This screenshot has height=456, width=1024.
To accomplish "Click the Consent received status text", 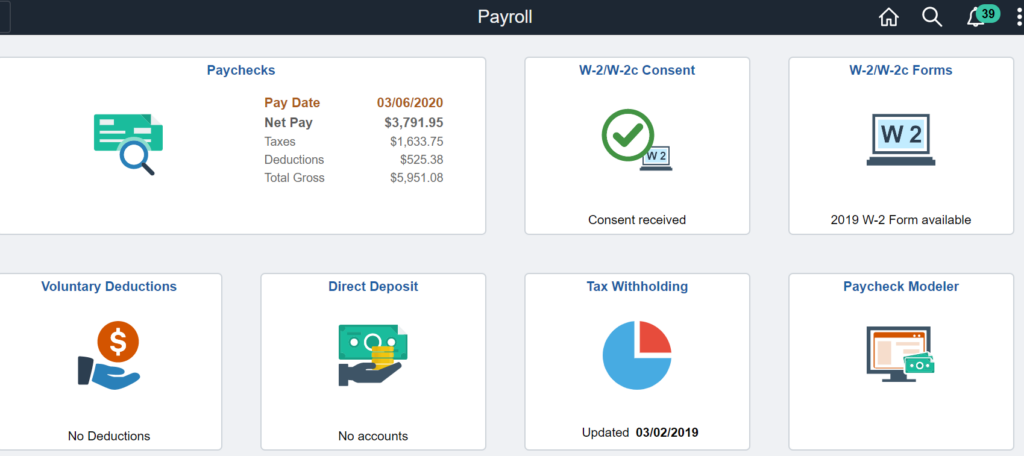I will tap(637, 220).
